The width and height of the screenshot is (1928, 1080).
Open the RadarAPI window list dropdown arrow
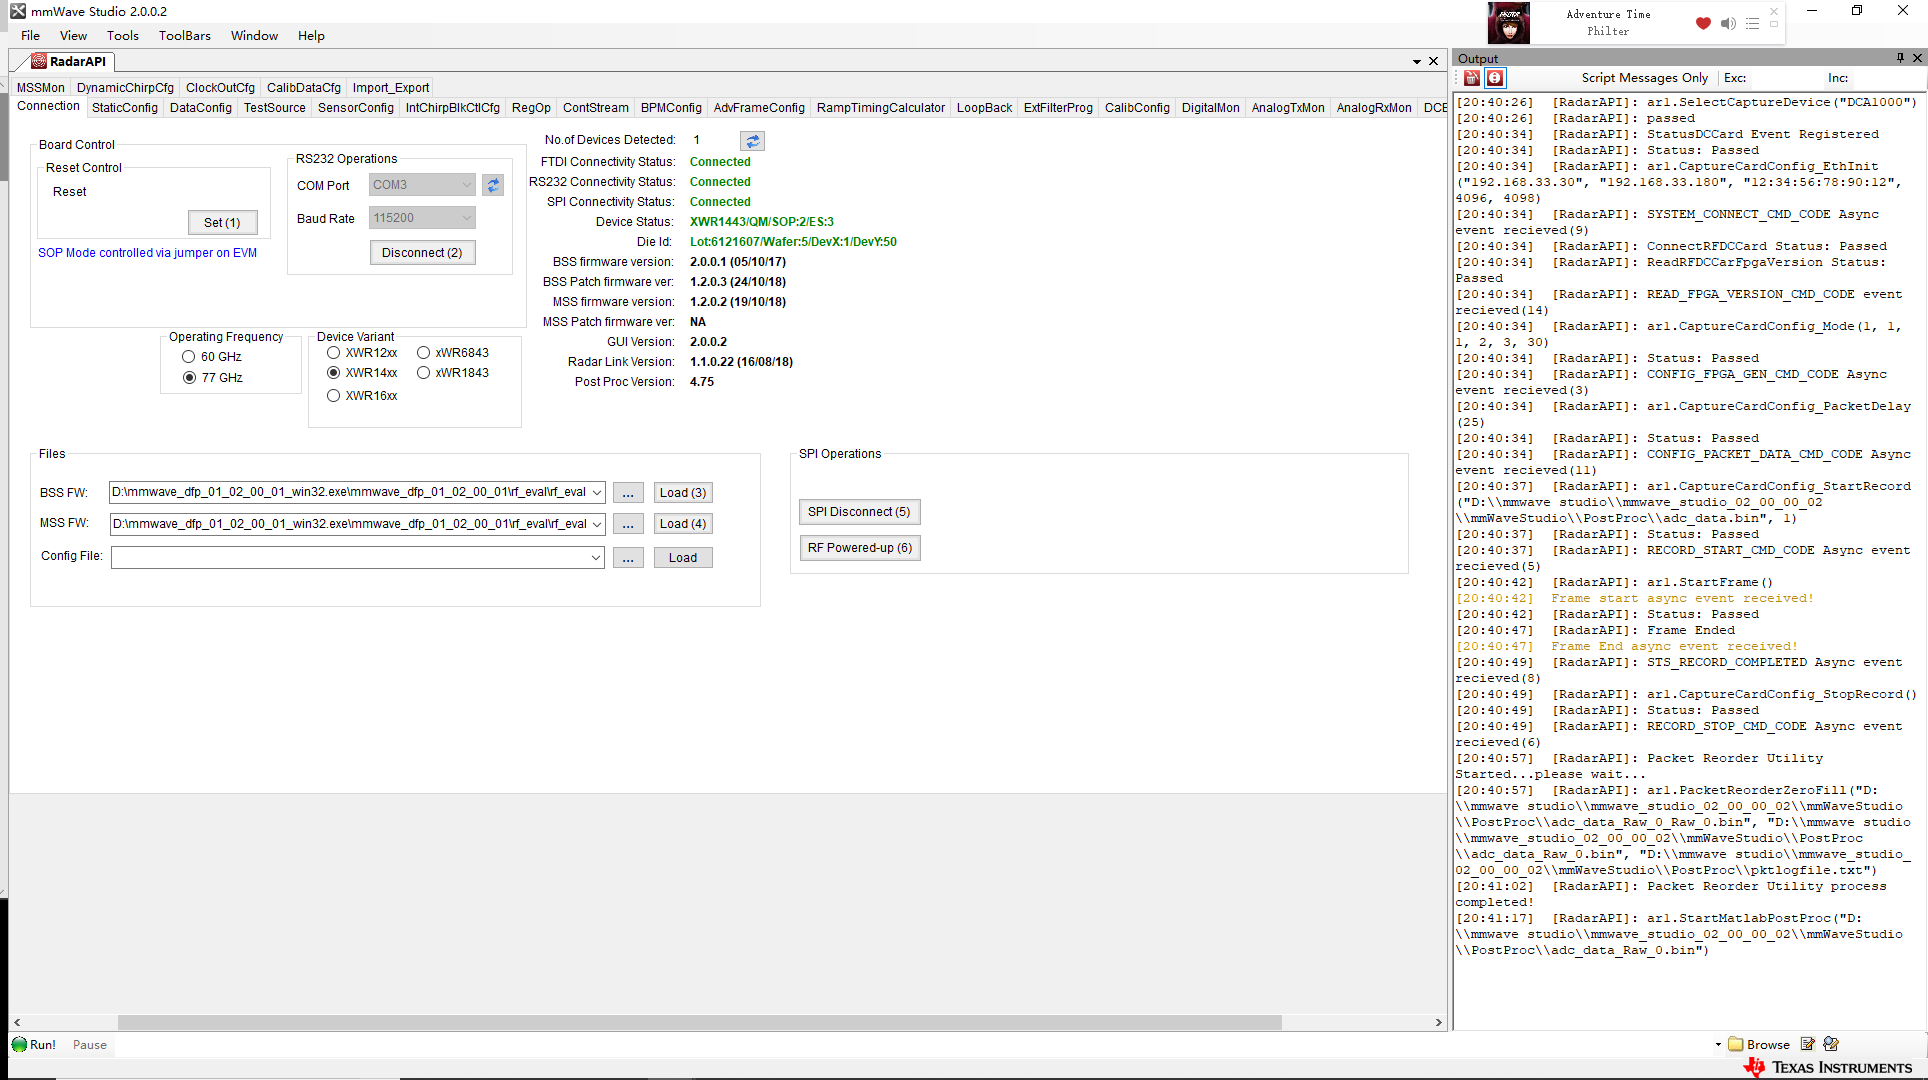point(1417,62)
